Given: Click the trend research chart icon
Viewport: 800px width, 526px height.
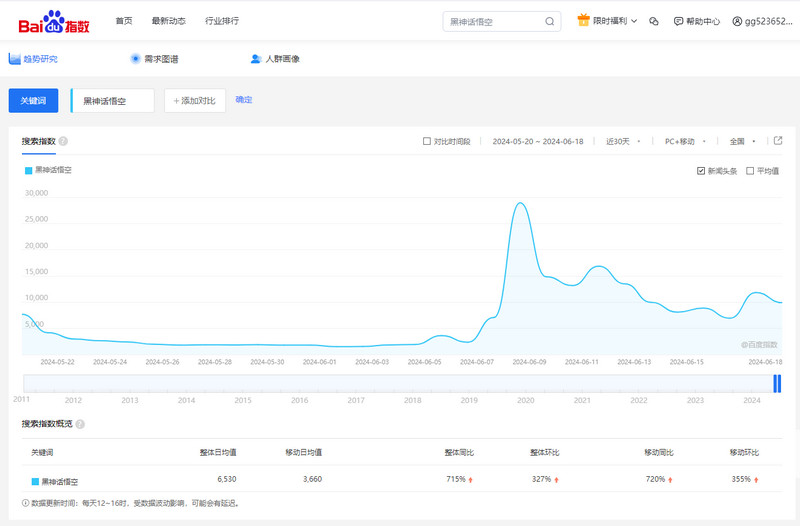Looking at the screenshot, I should pyautogui.click(x=14, y=59).
